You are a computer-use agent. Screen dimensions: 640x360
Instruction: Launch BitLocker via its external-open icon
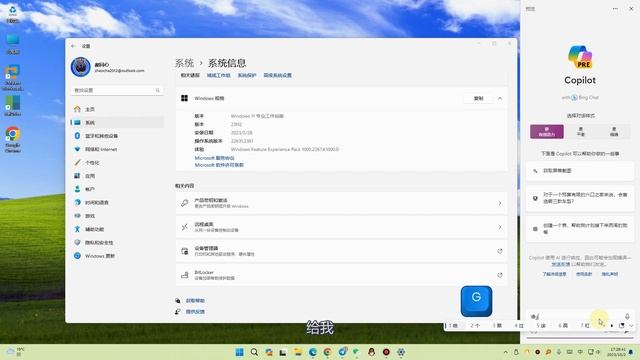500,275
